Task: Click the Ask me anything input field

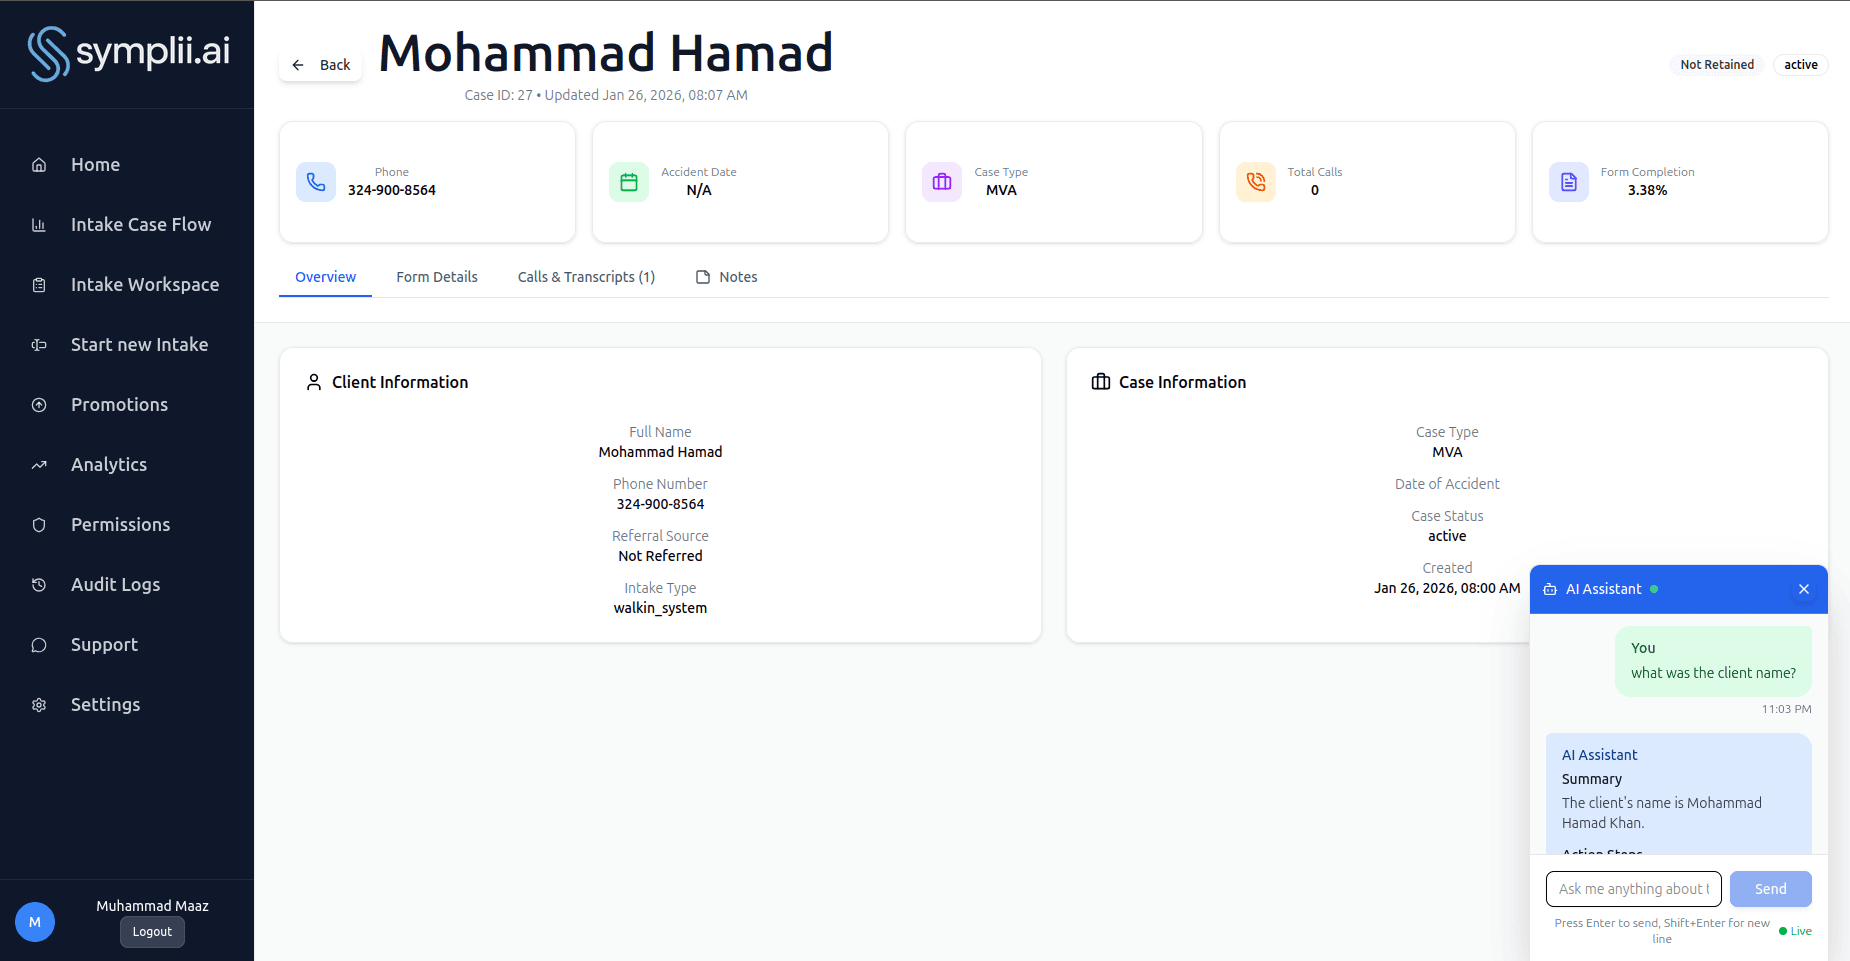Action: pyautogui.click(x=1633, y=889)
